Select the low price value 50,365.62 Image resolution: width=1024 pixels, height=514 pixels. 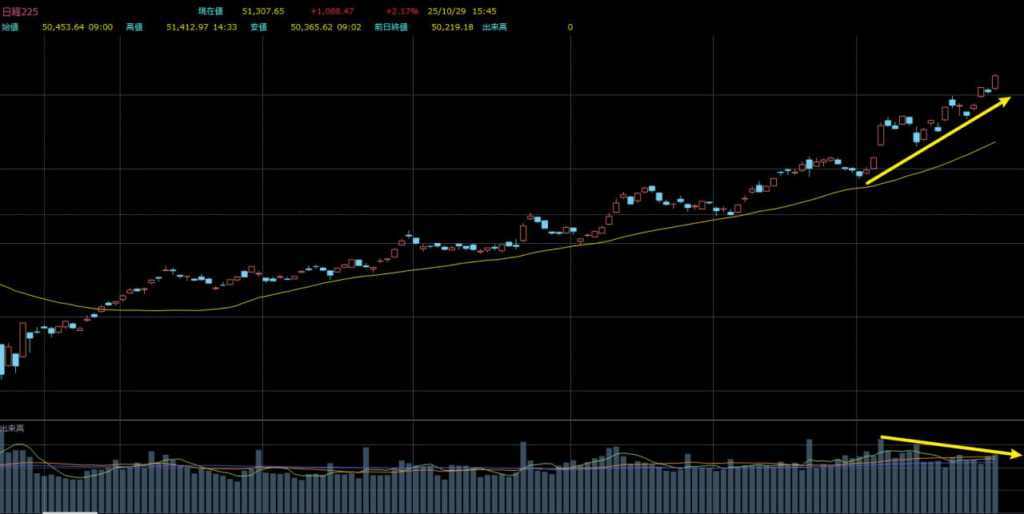(x=312, y=27)
